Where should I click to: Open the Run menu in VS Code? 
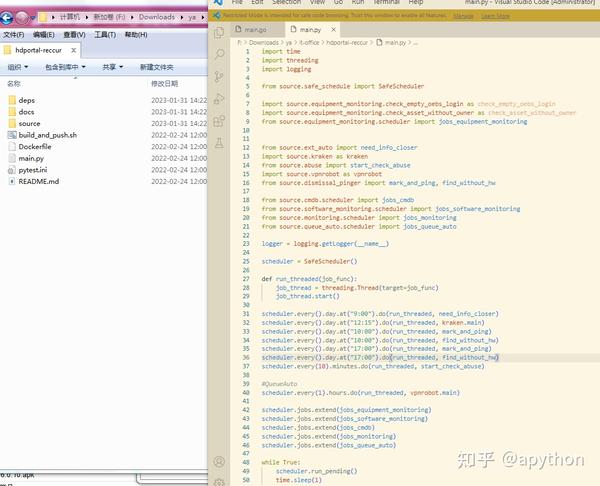point(358,2)
